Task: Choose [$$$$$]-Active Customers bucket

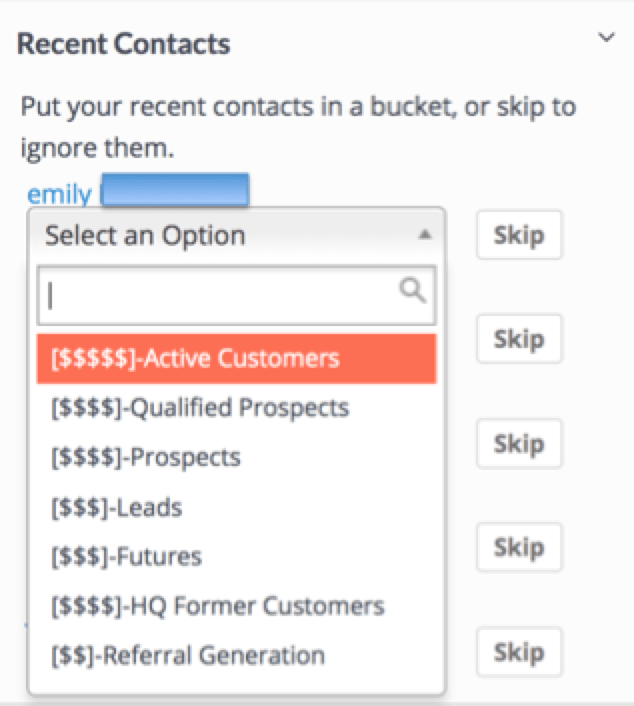Action: pos(236,358)
